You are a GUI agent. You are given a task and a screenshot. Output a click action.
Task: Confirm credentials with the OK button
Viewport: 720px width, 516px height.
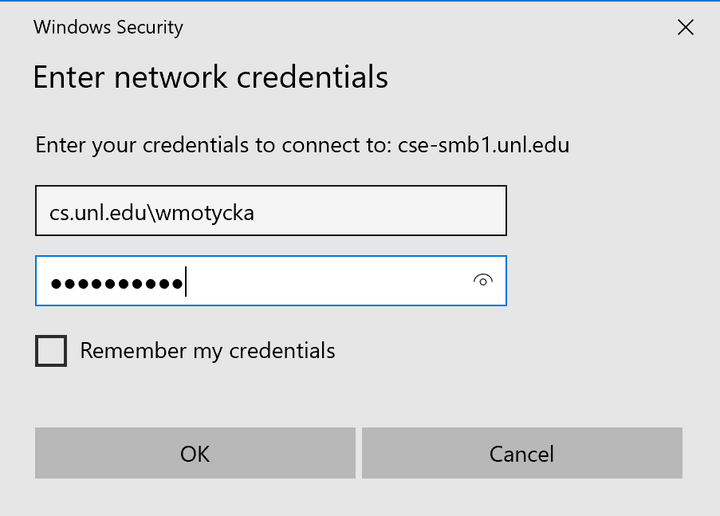(x=195, y=453)
